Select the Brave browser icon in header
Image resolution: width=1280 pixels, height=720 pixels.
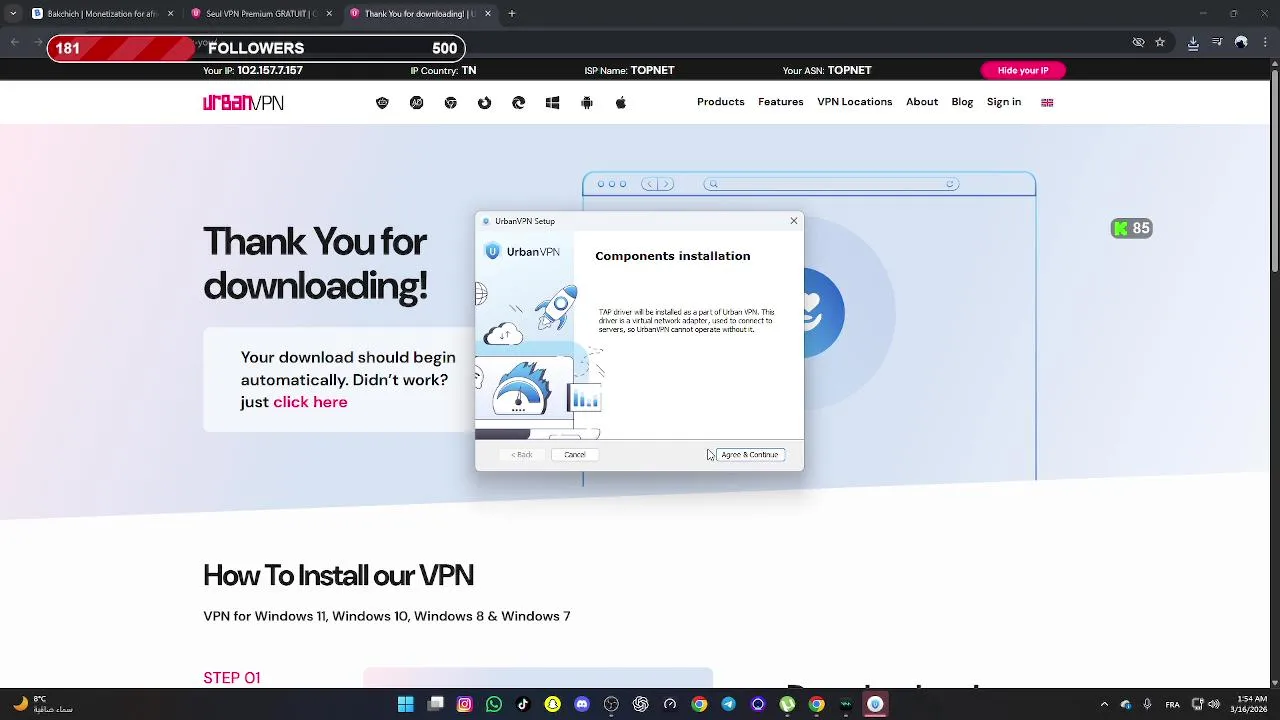tap(382, 103)
